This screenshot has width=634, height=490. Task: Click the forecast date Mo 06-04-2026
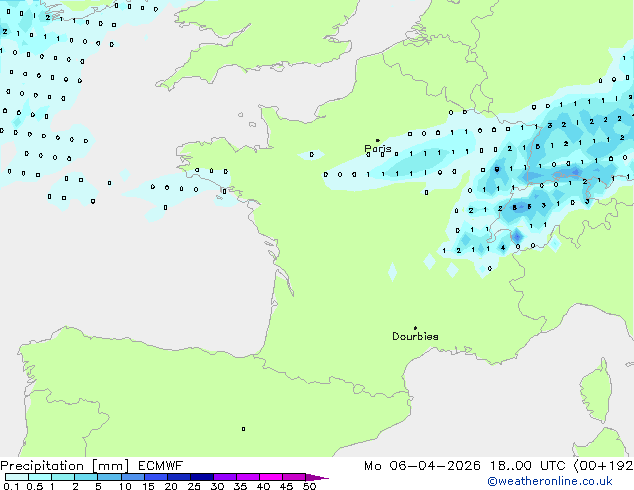[x=423, y=466]
